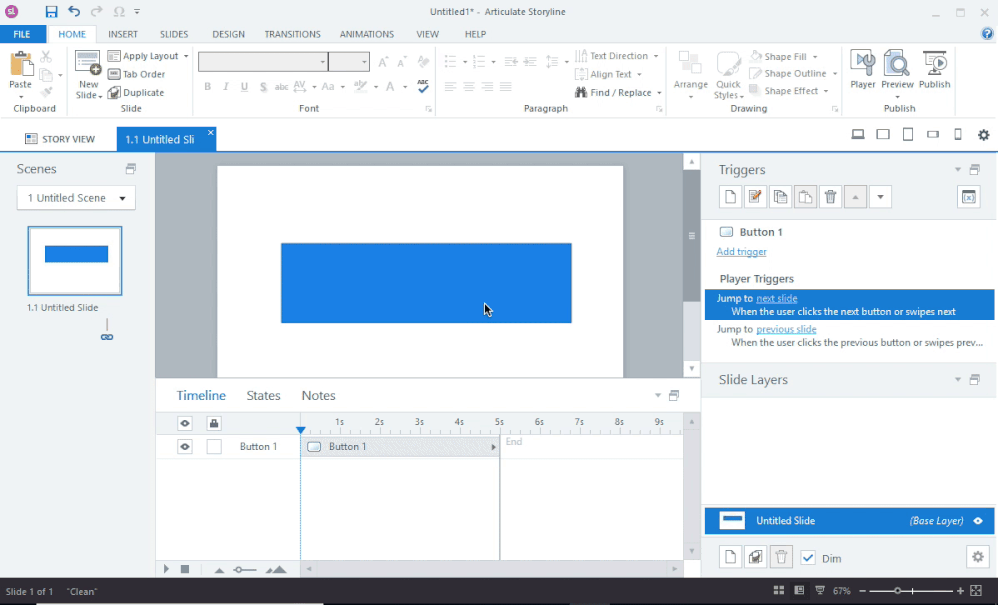Lock Button 1 using timeline lock checkbox
998x605 pixels.
coord(214,447)
